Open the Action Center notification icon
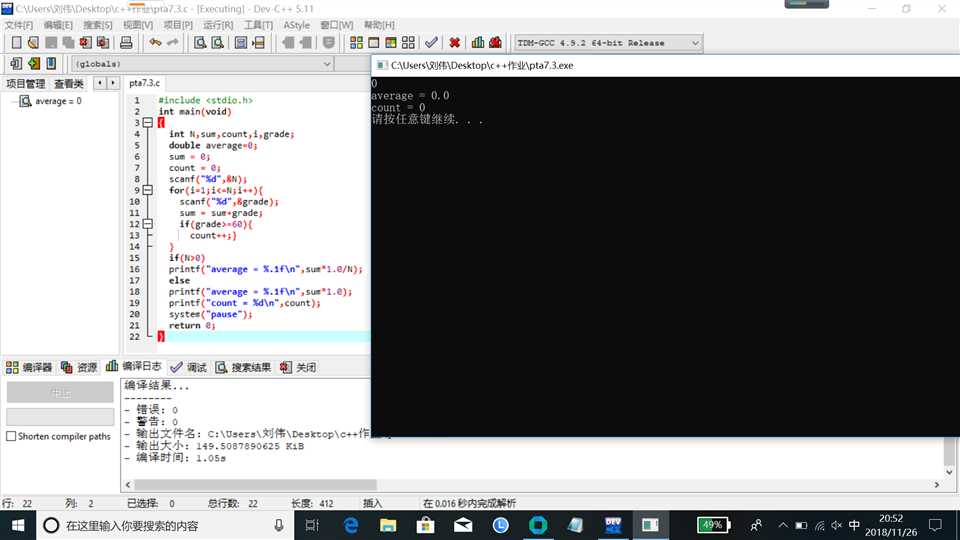This screenshot has height=540, width=960. (935, 525)
